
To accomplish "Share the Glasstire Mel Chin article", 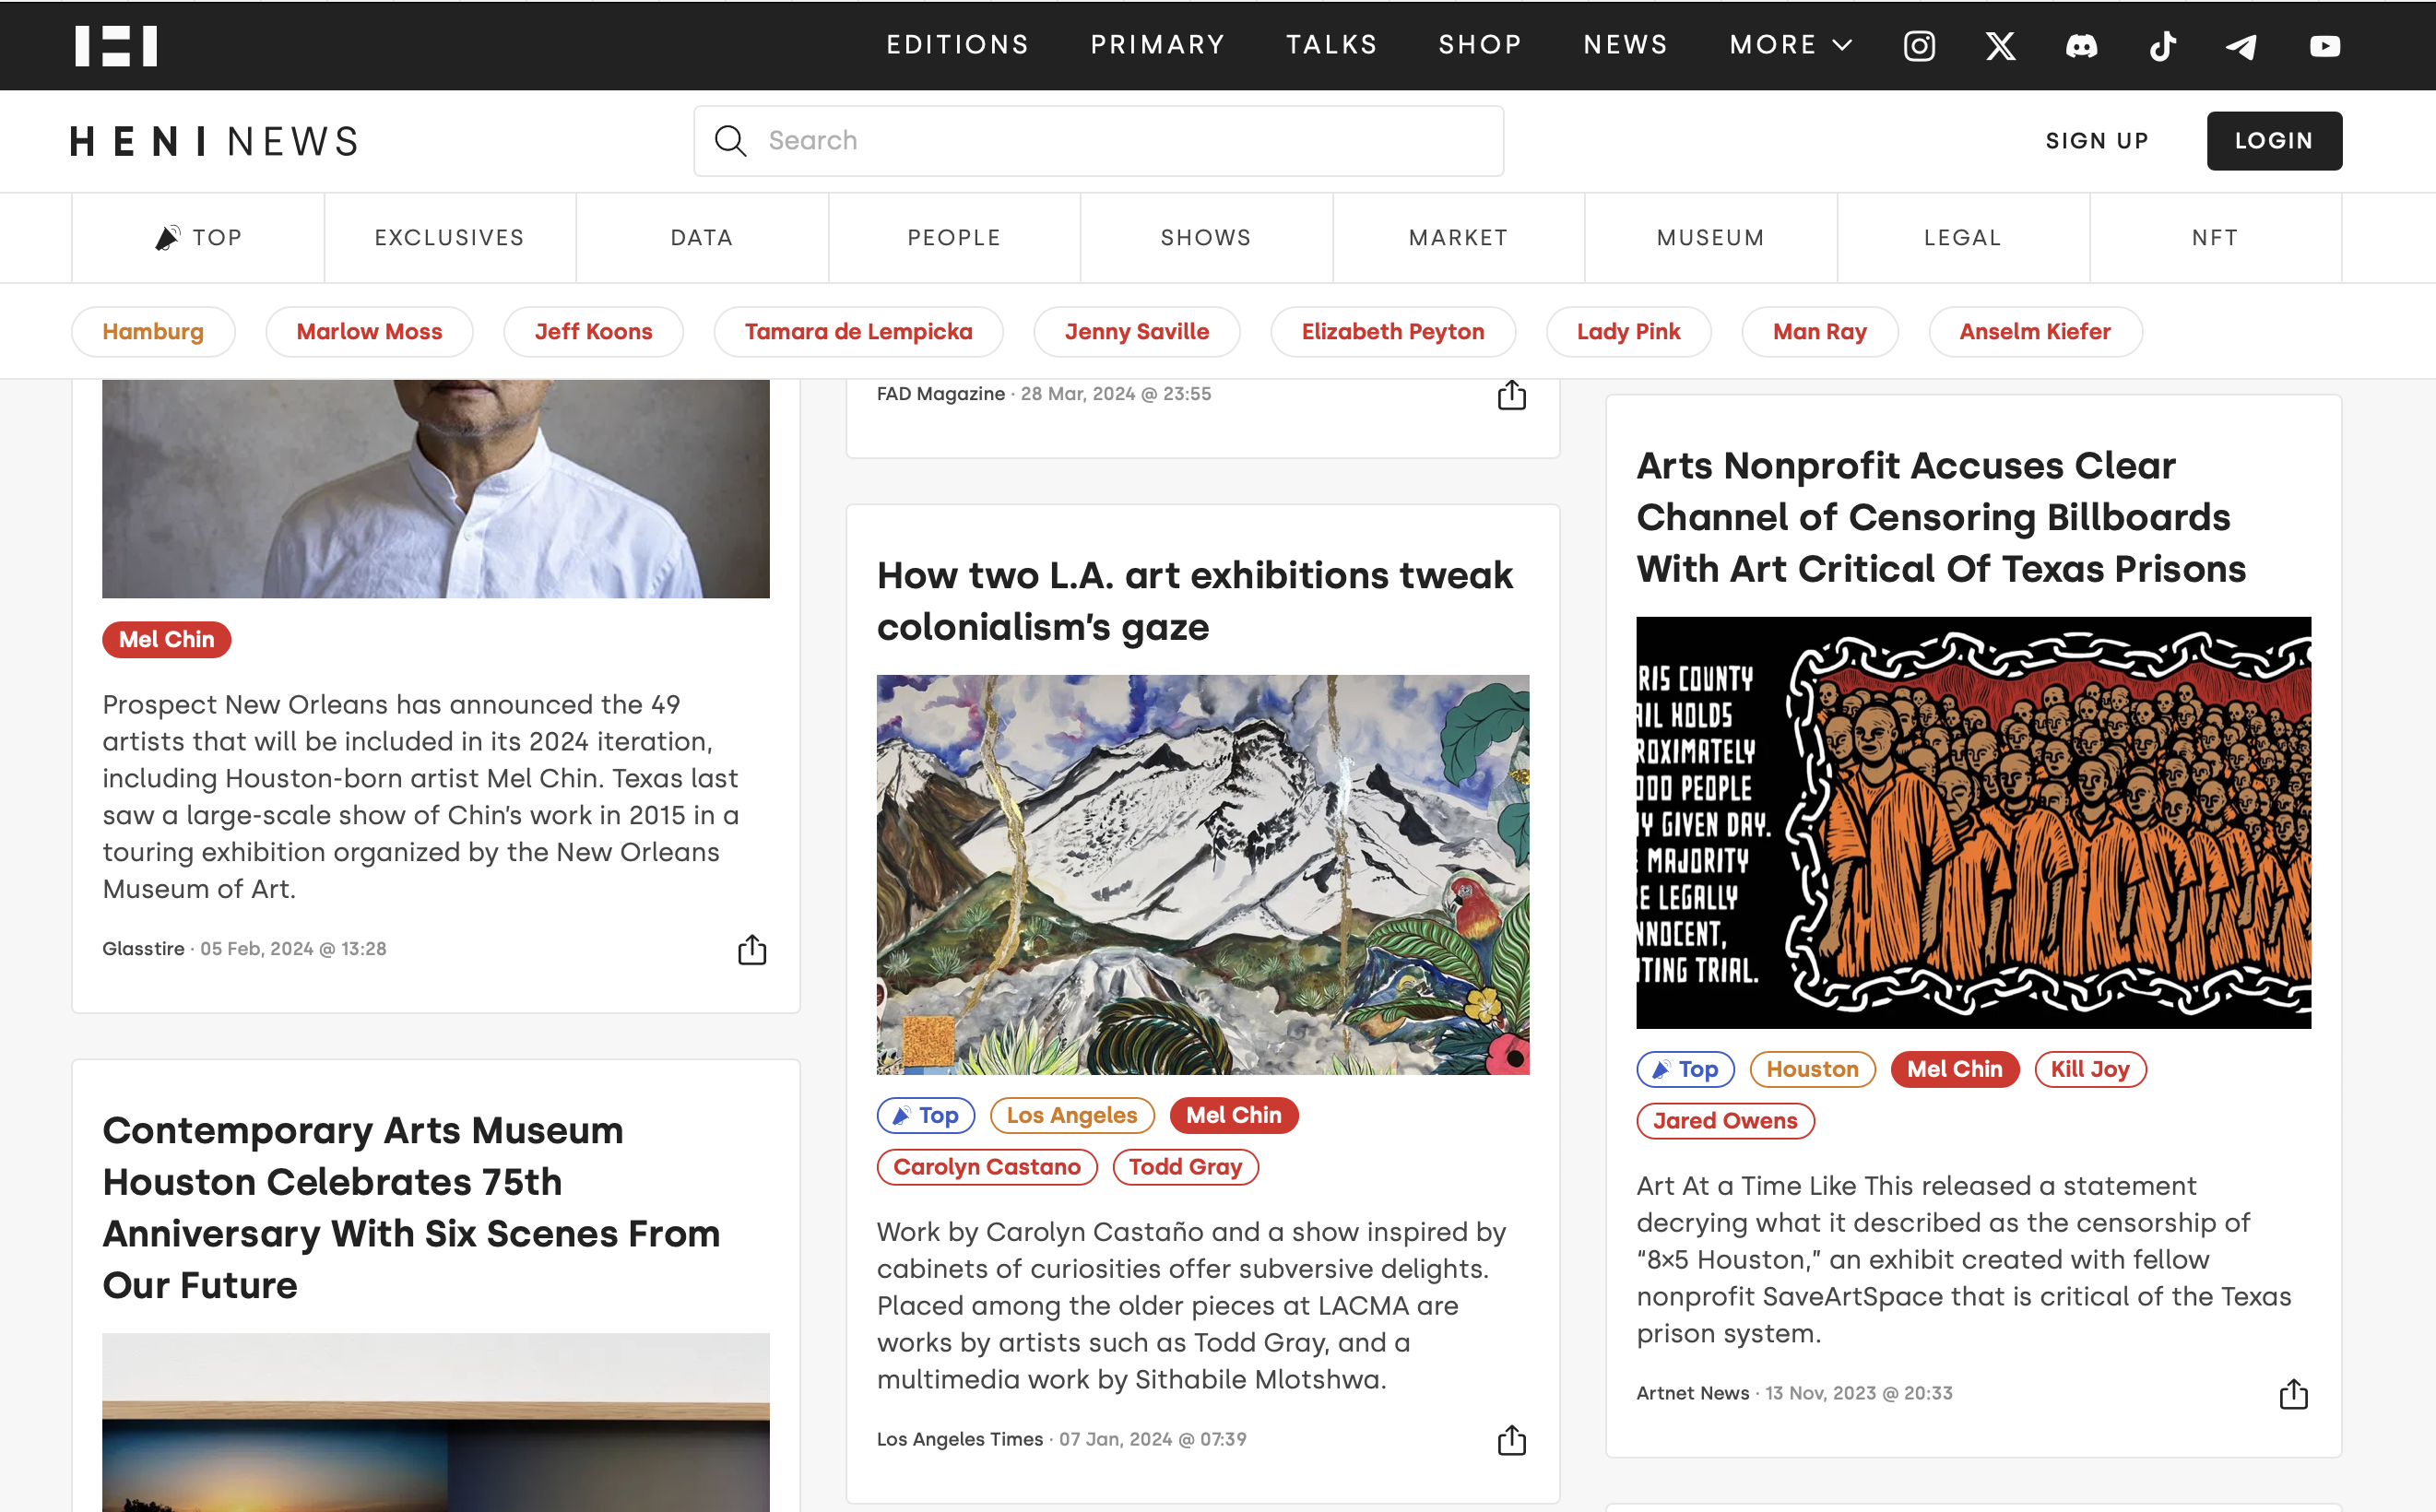I will click(752, 949).
